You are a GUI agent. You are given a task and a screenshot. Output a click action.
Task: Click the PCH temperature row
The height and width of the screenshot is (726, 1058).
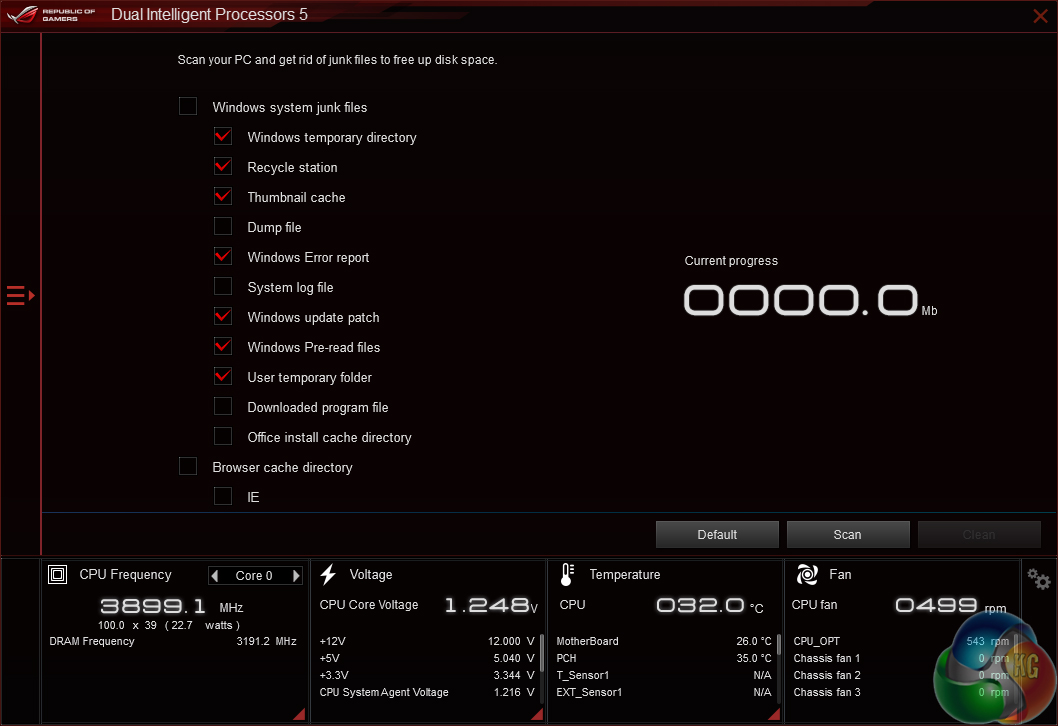pos(663,658)
